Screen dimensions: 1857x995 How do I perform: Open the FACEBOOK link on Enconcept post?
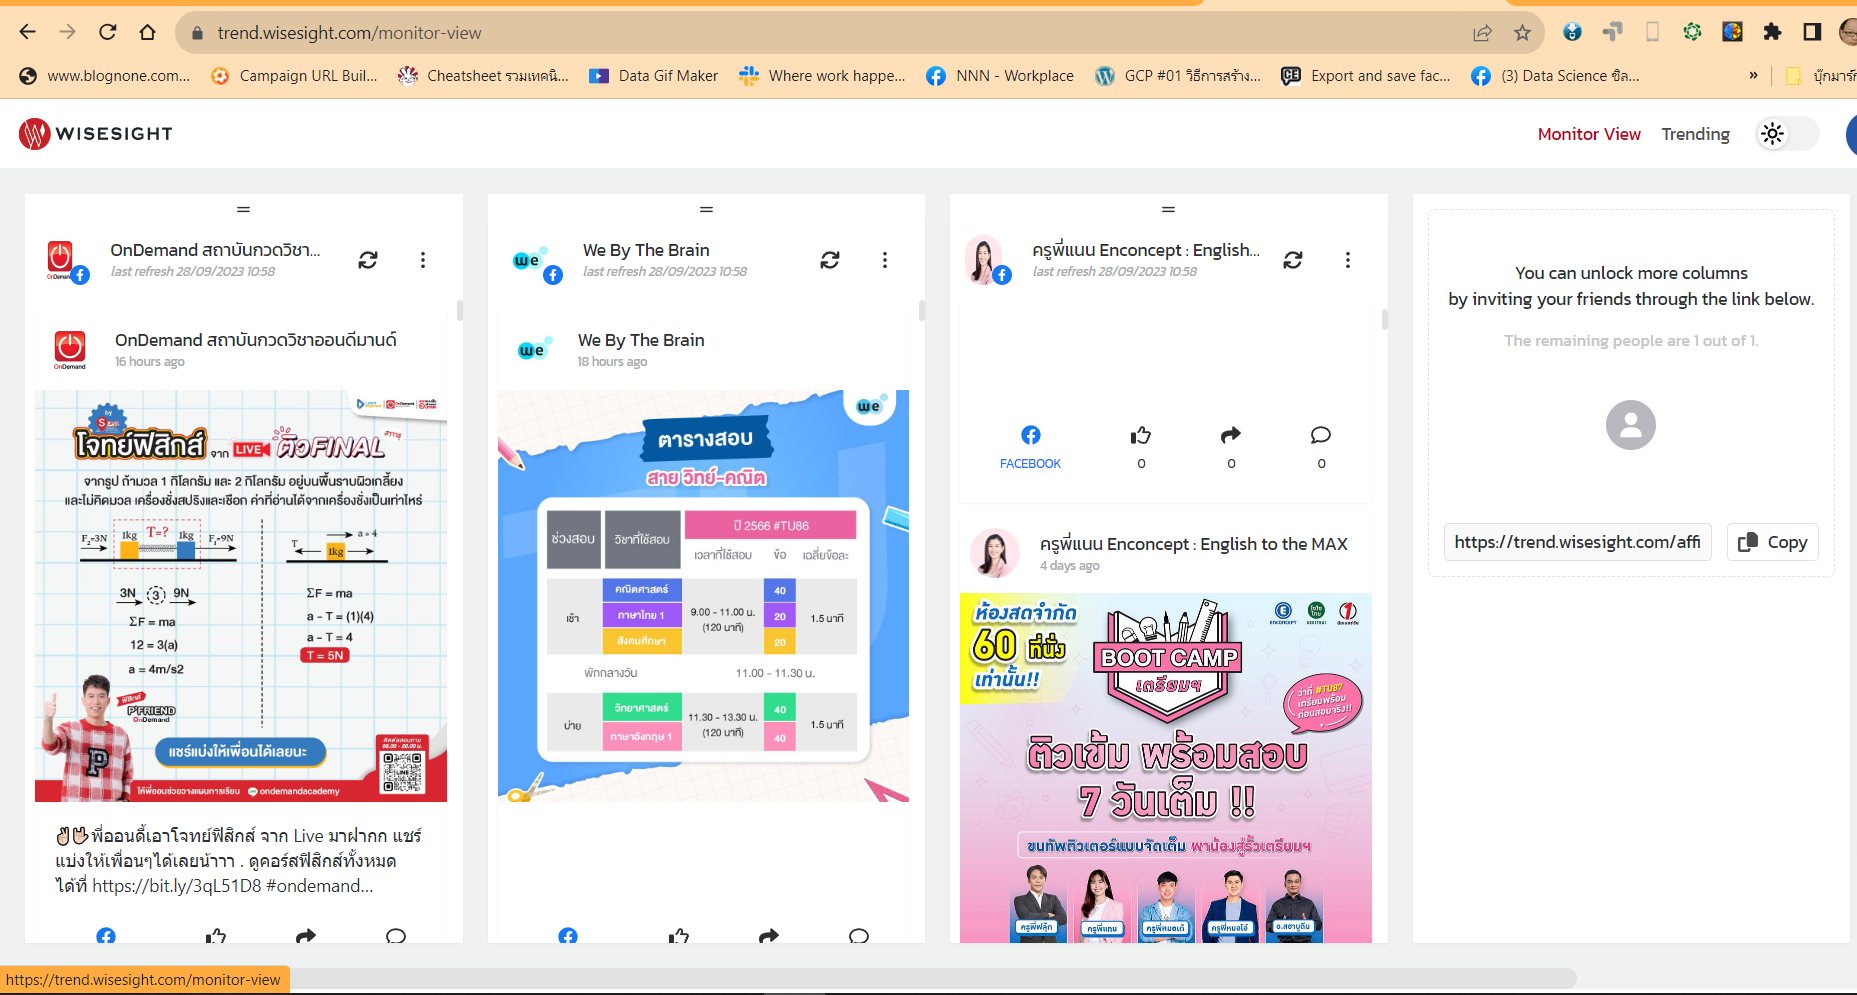1030,446
